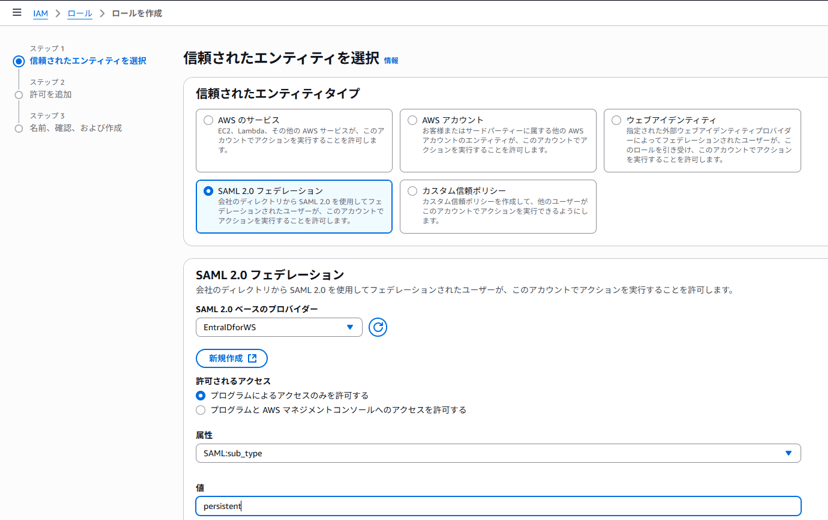Image resolution: width=828 pixels, height=520 pixels.
Task: Click the step 1 progress indicator circle
Action: tap(19, 61)
